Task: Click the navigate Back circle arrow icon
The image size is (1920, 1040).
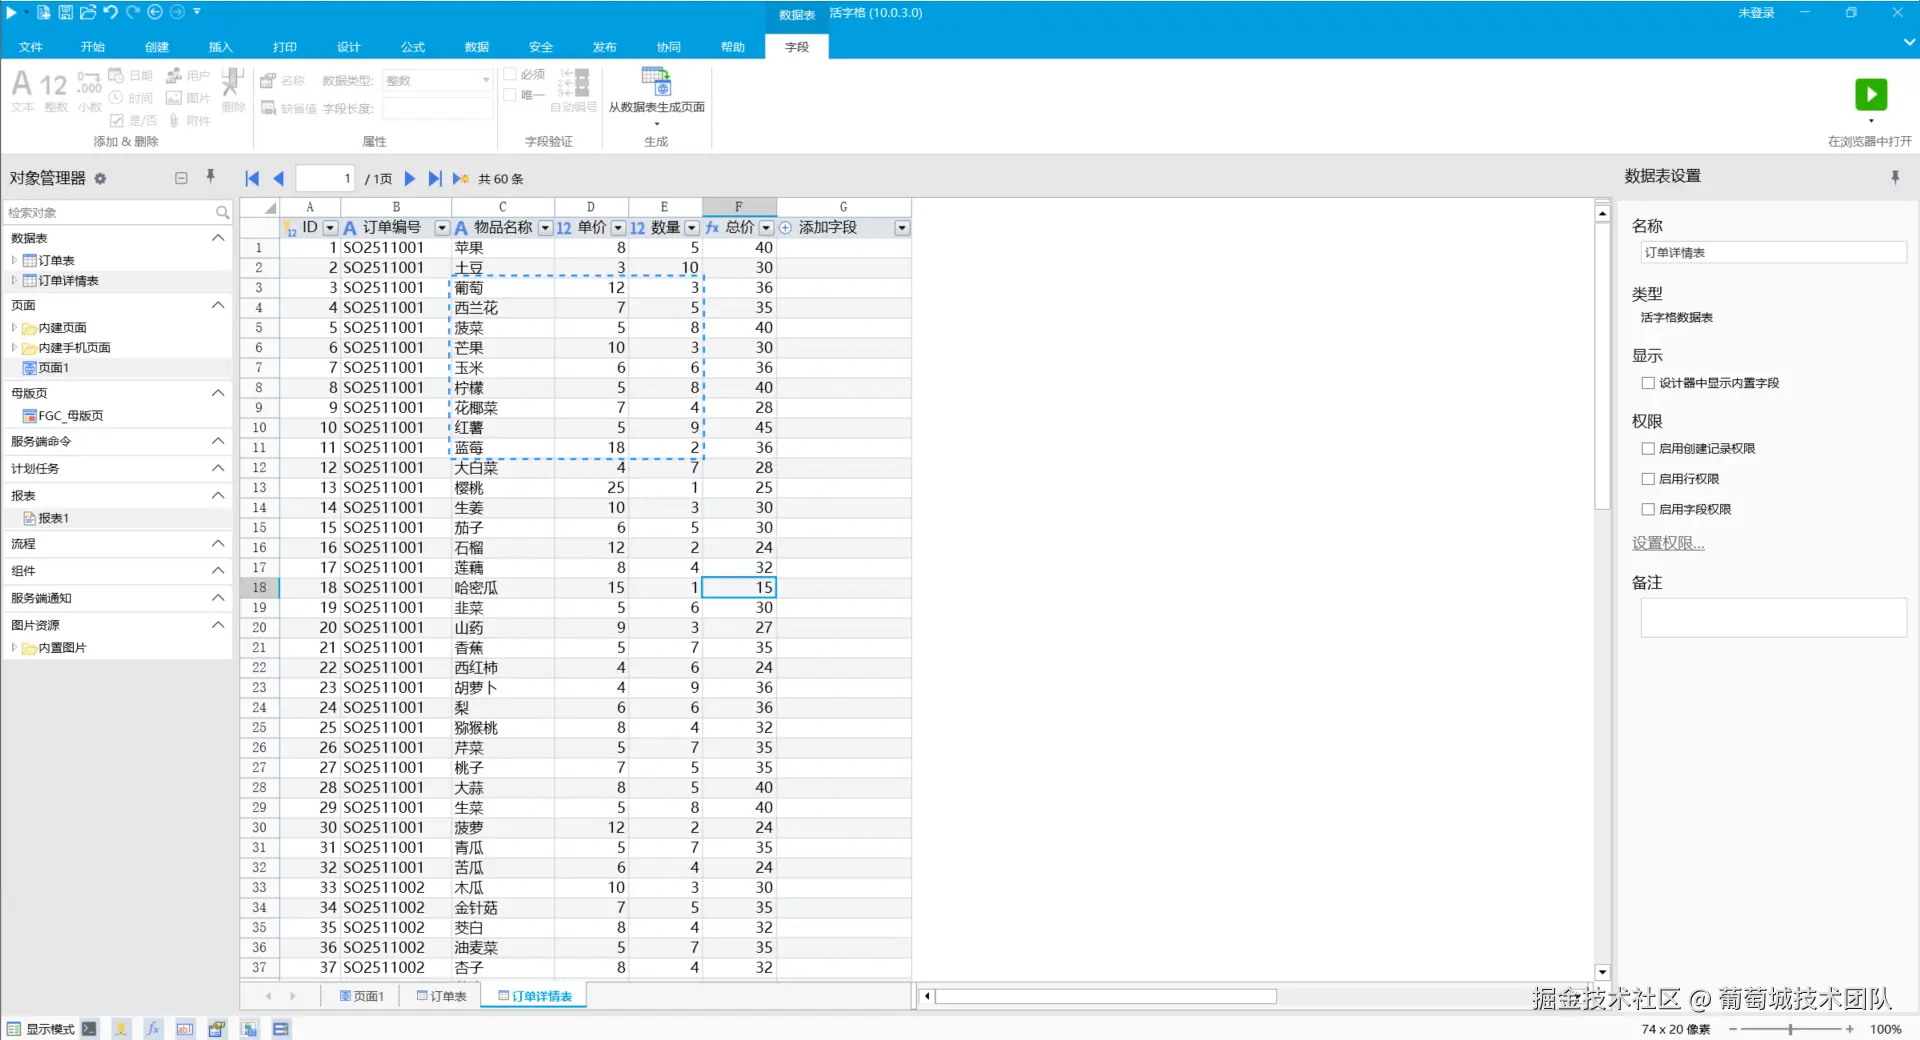Action: (x=155, y=12)
